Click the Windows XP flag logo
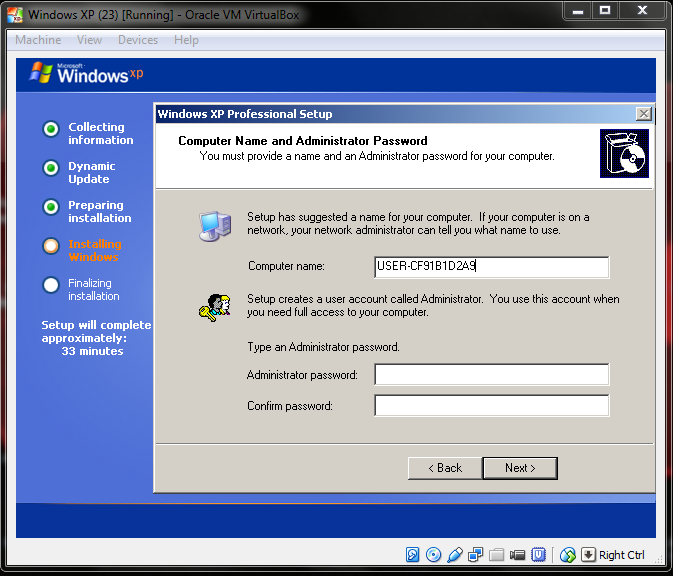Image resolution: width=673 pixels, height=576 pixels. pyautogui.click(x=41, y=73)
